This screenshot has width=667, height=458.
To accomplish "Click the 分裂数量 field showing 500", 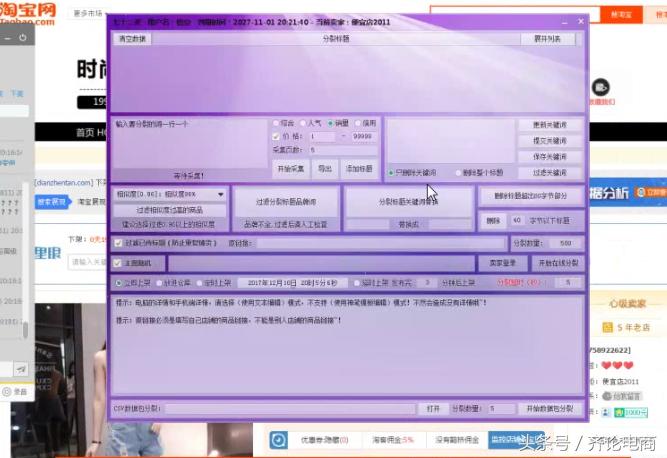I will click(565, 243).
